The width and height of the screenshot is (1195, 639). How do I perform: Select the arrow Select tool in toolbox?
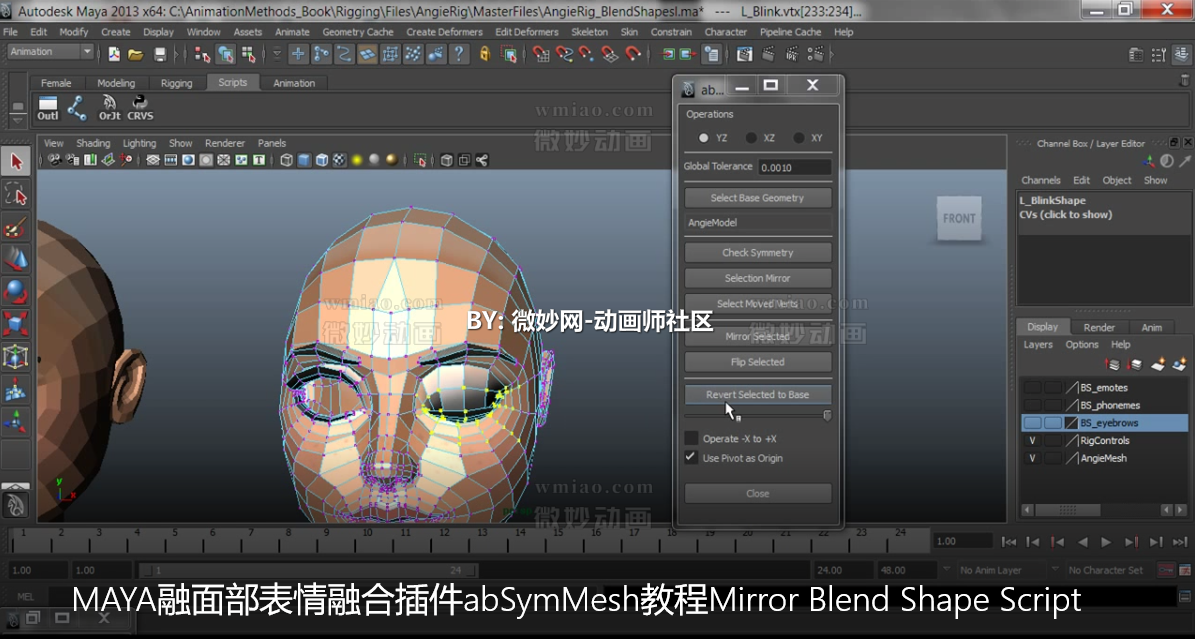tap(16, 162)
